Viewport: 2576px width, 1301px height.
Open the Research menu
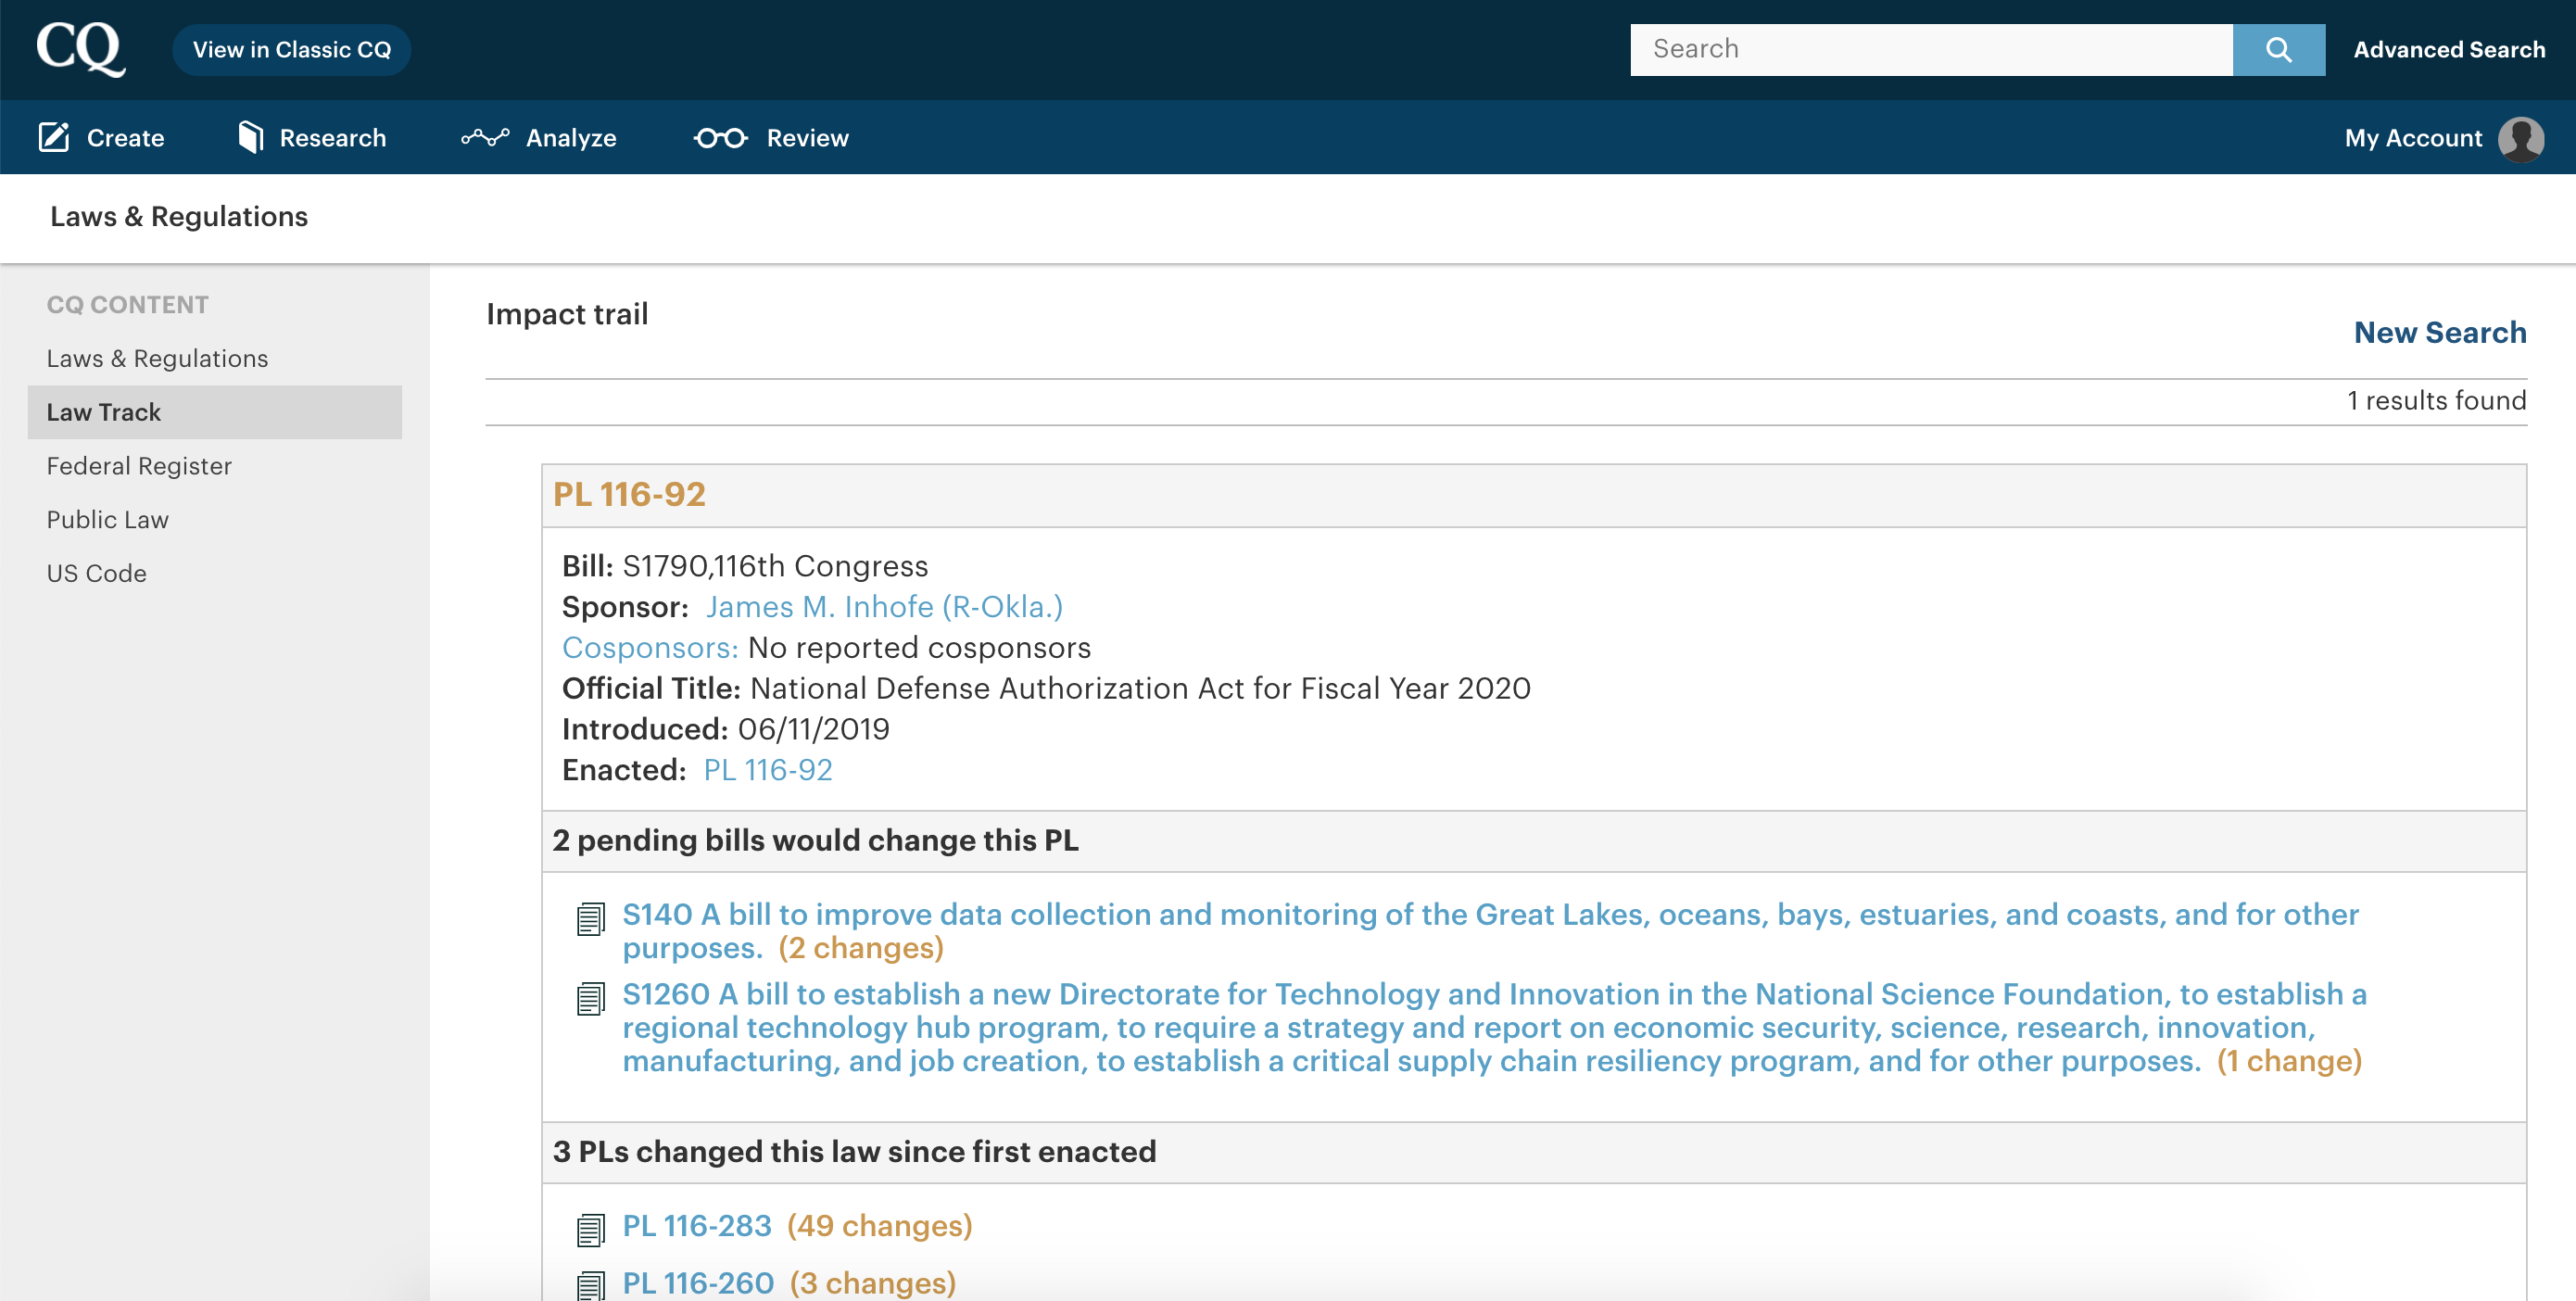click(x=312, y=138)
